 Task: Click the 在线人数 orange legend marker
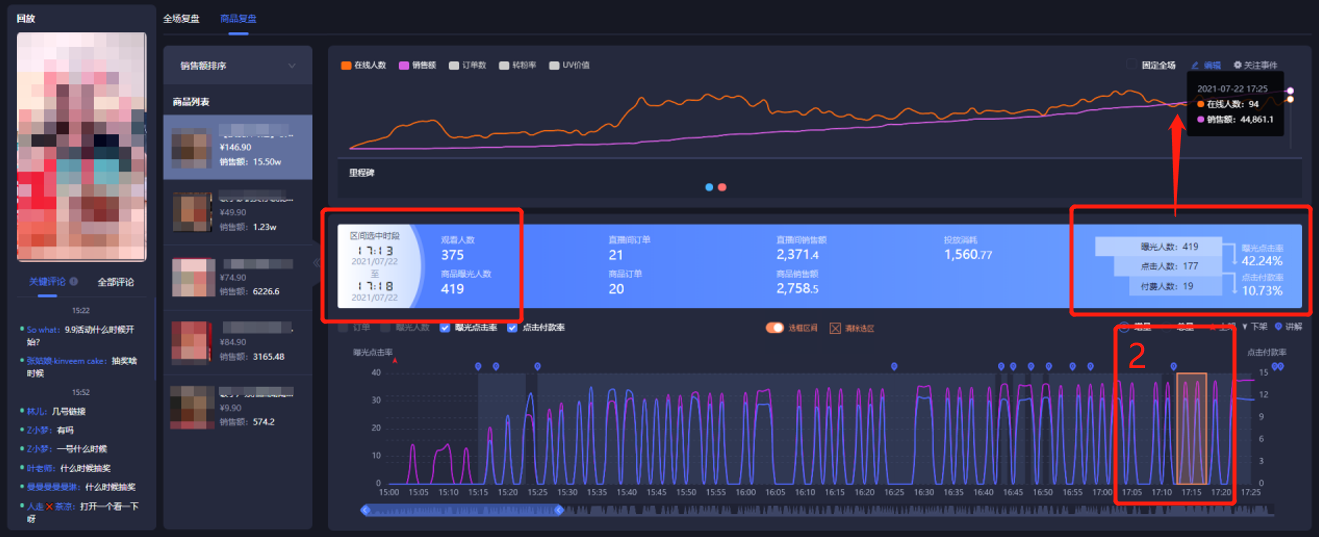pos(346,65)
